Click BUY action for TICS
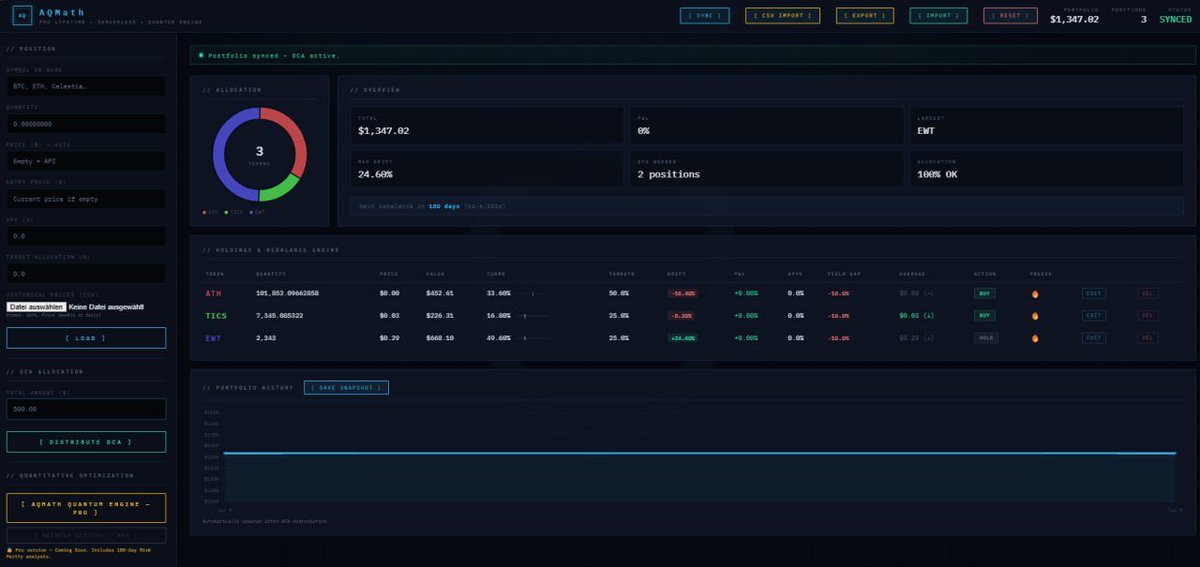This screenshot has height=567, width=1200. tap(985, 315)
